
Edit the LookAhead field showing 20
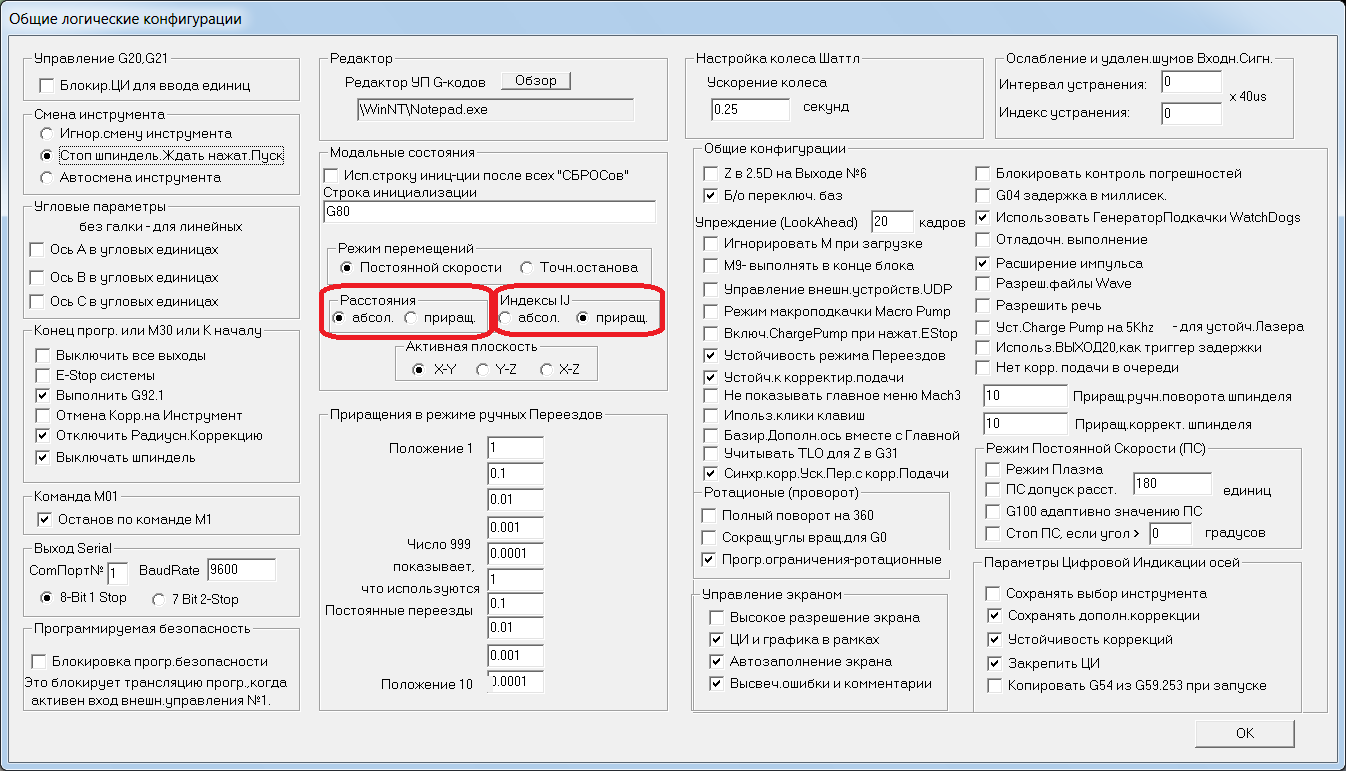coord(892,221)
